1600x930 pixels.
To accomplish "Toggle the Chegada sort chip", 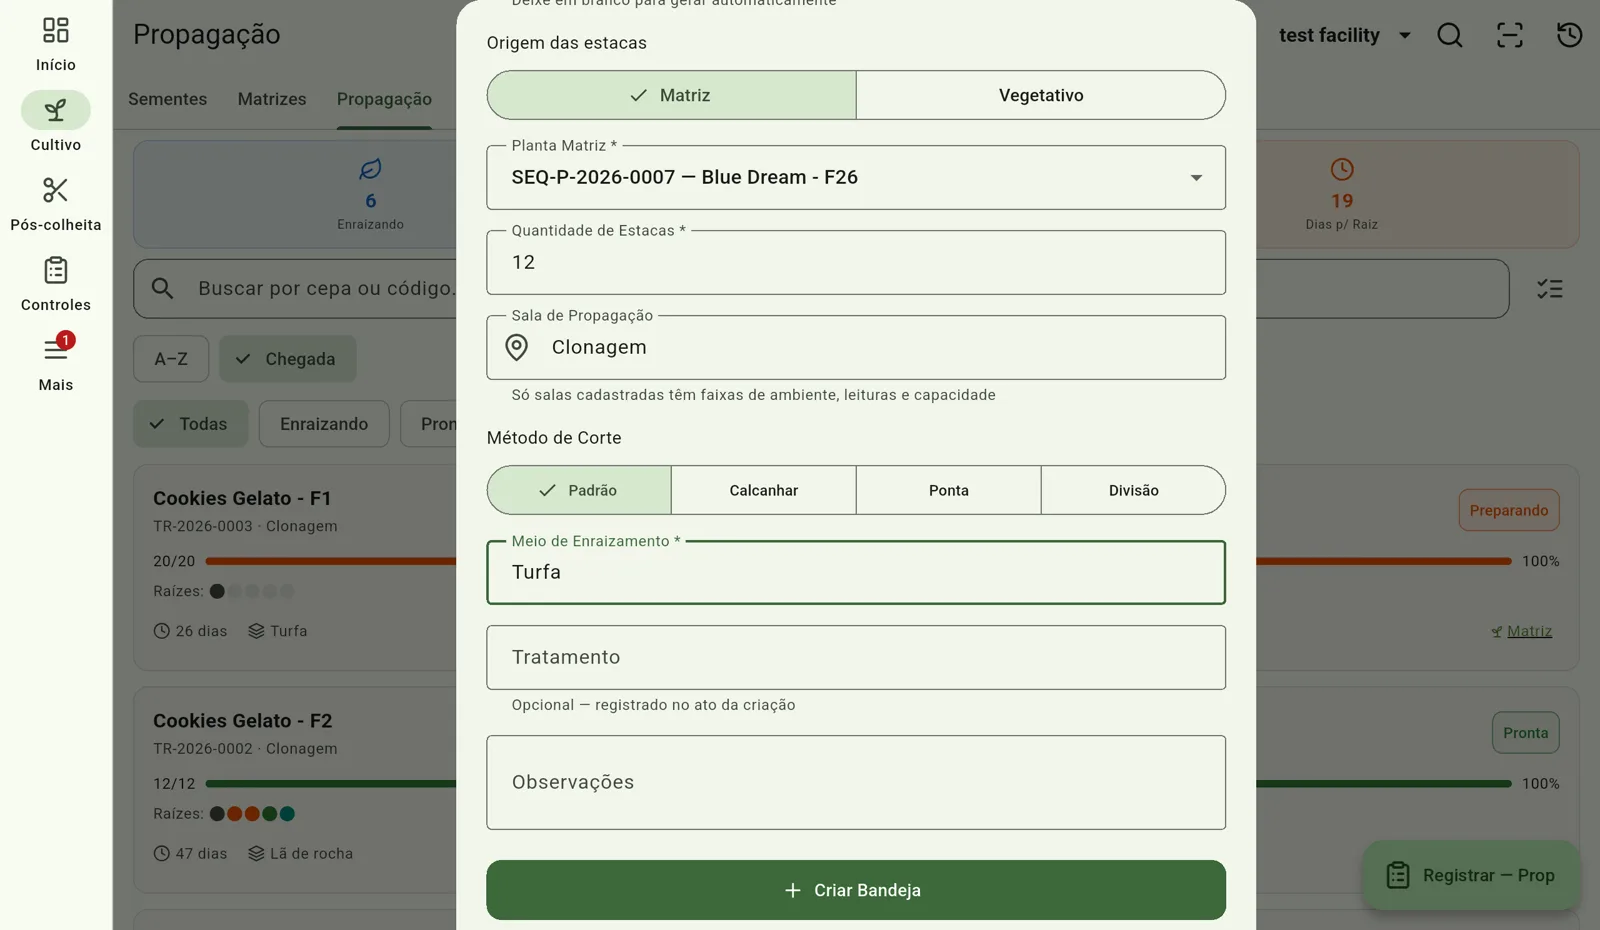I will coord(288,359).
